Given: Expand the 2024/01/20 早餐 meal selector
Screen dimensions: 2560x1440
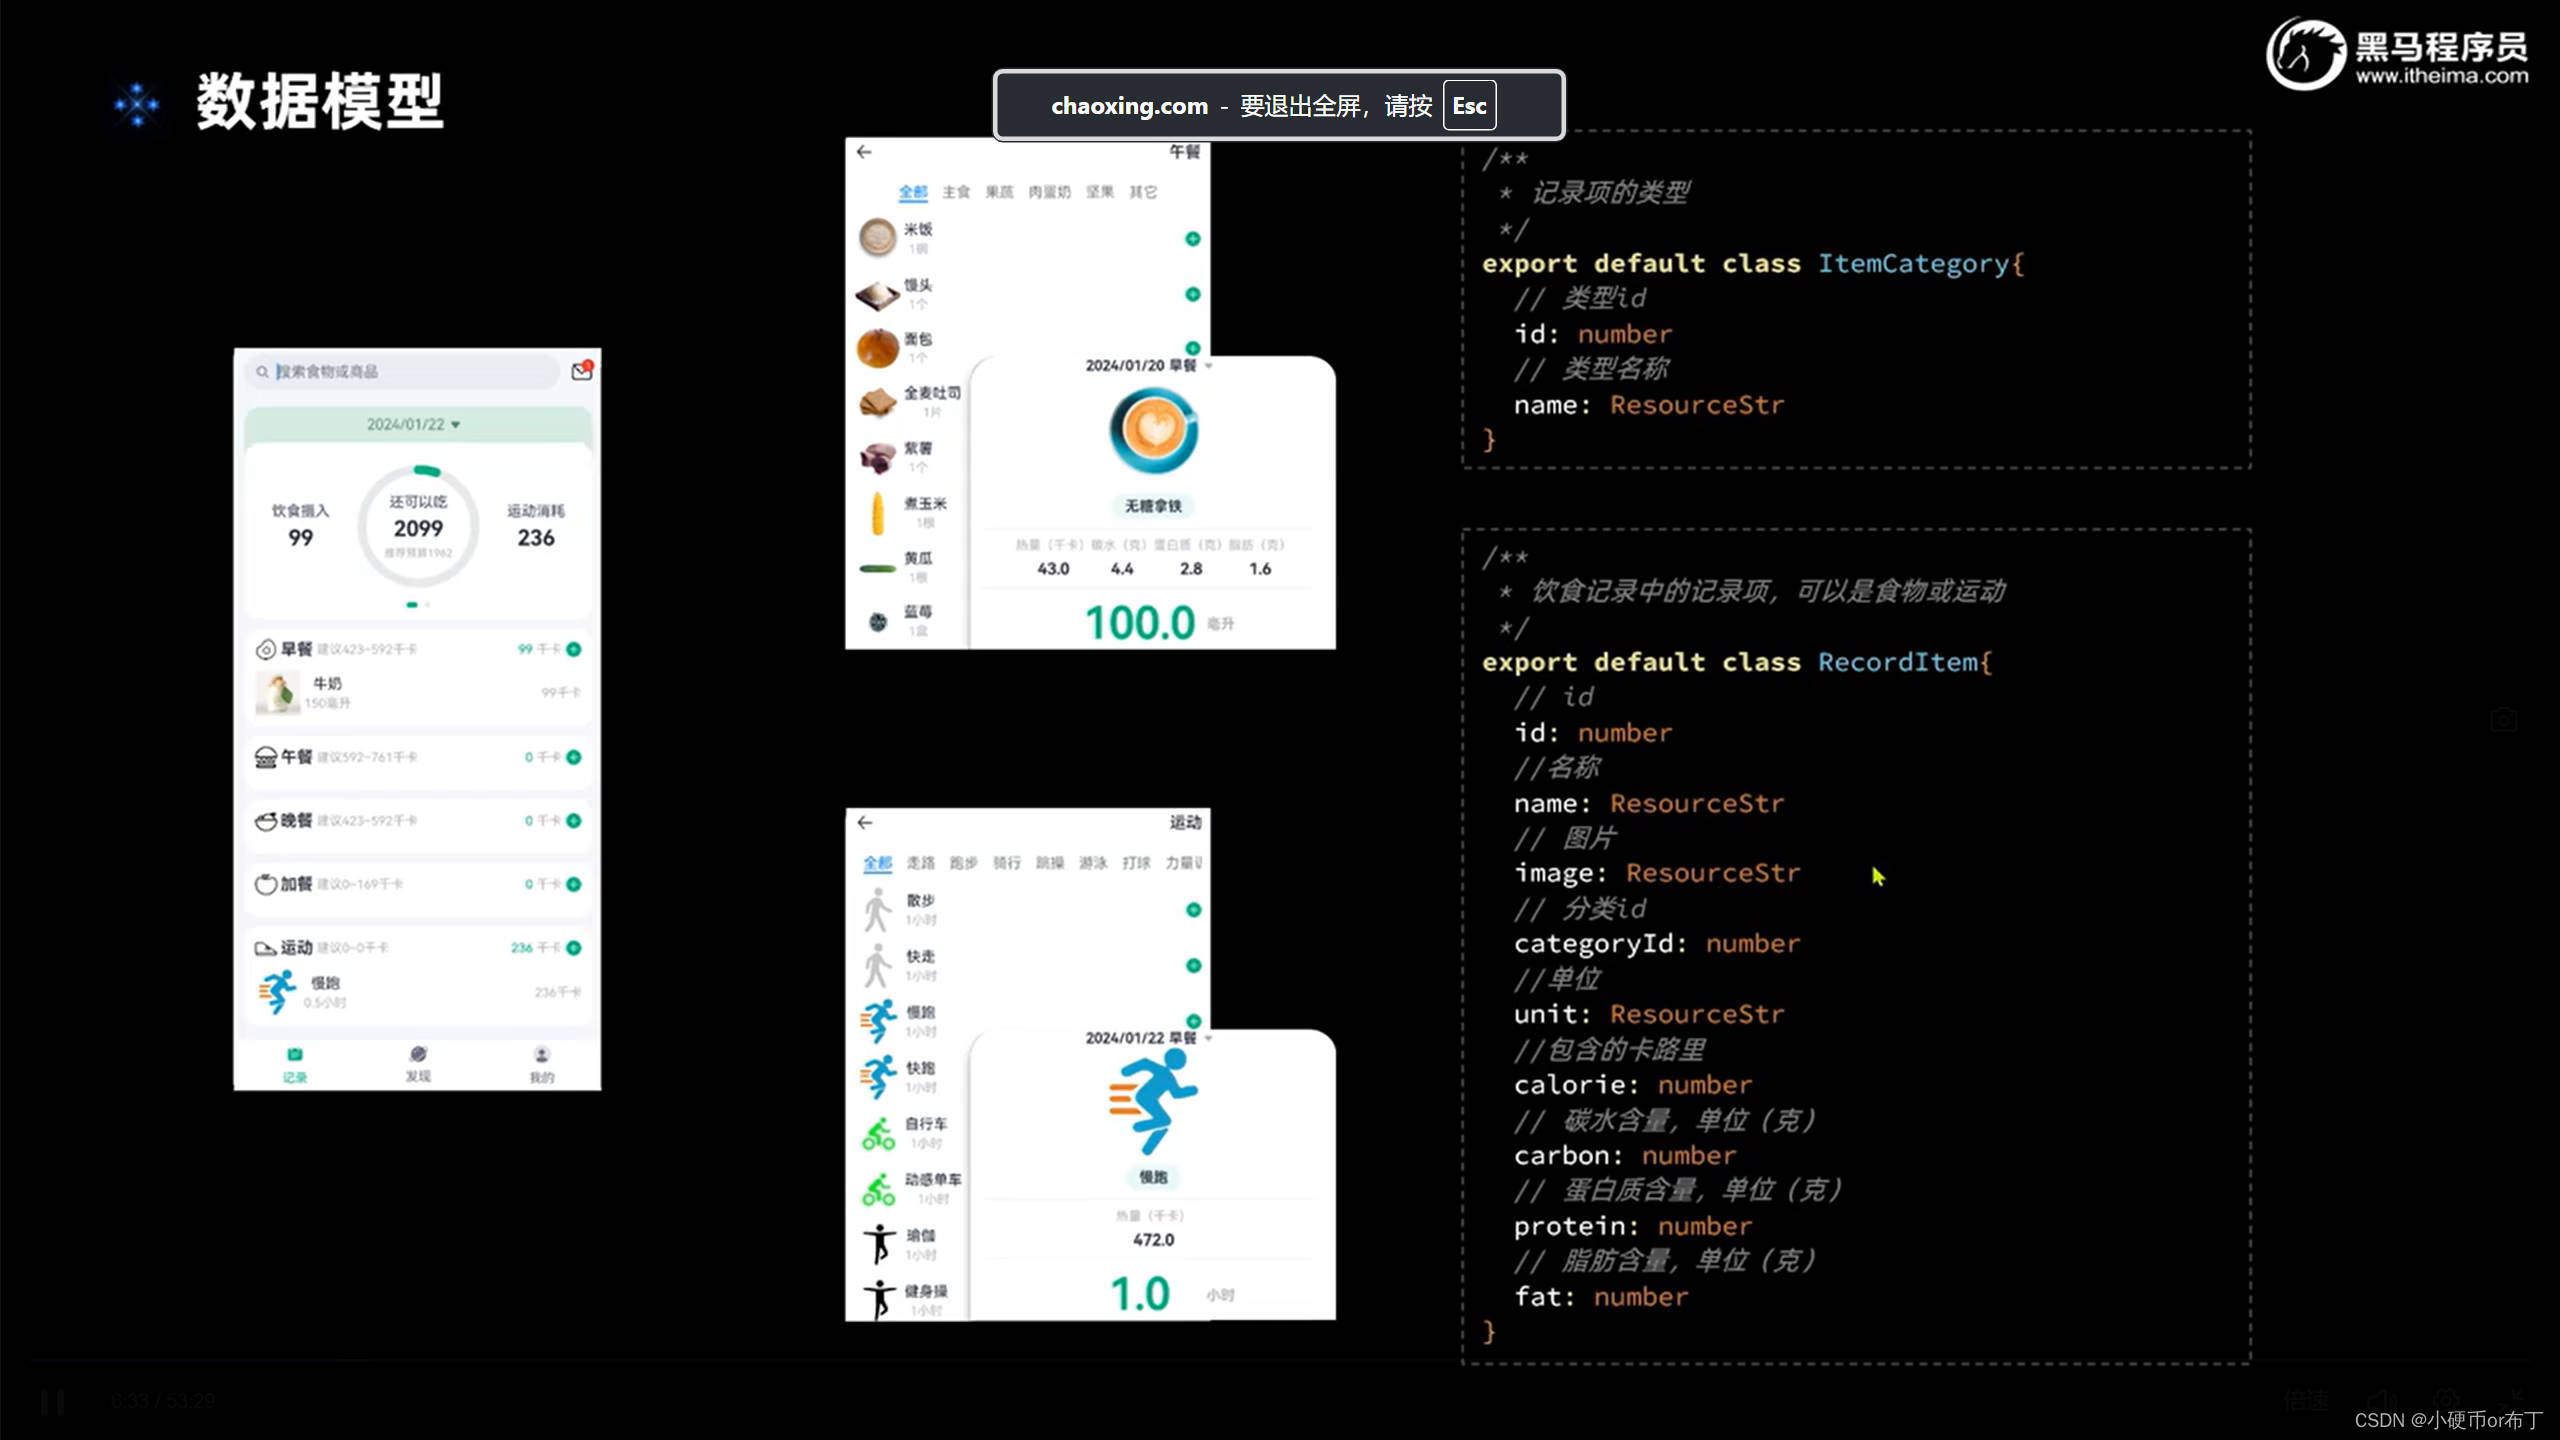Looking at the screenshot, I should (1148, 366).
